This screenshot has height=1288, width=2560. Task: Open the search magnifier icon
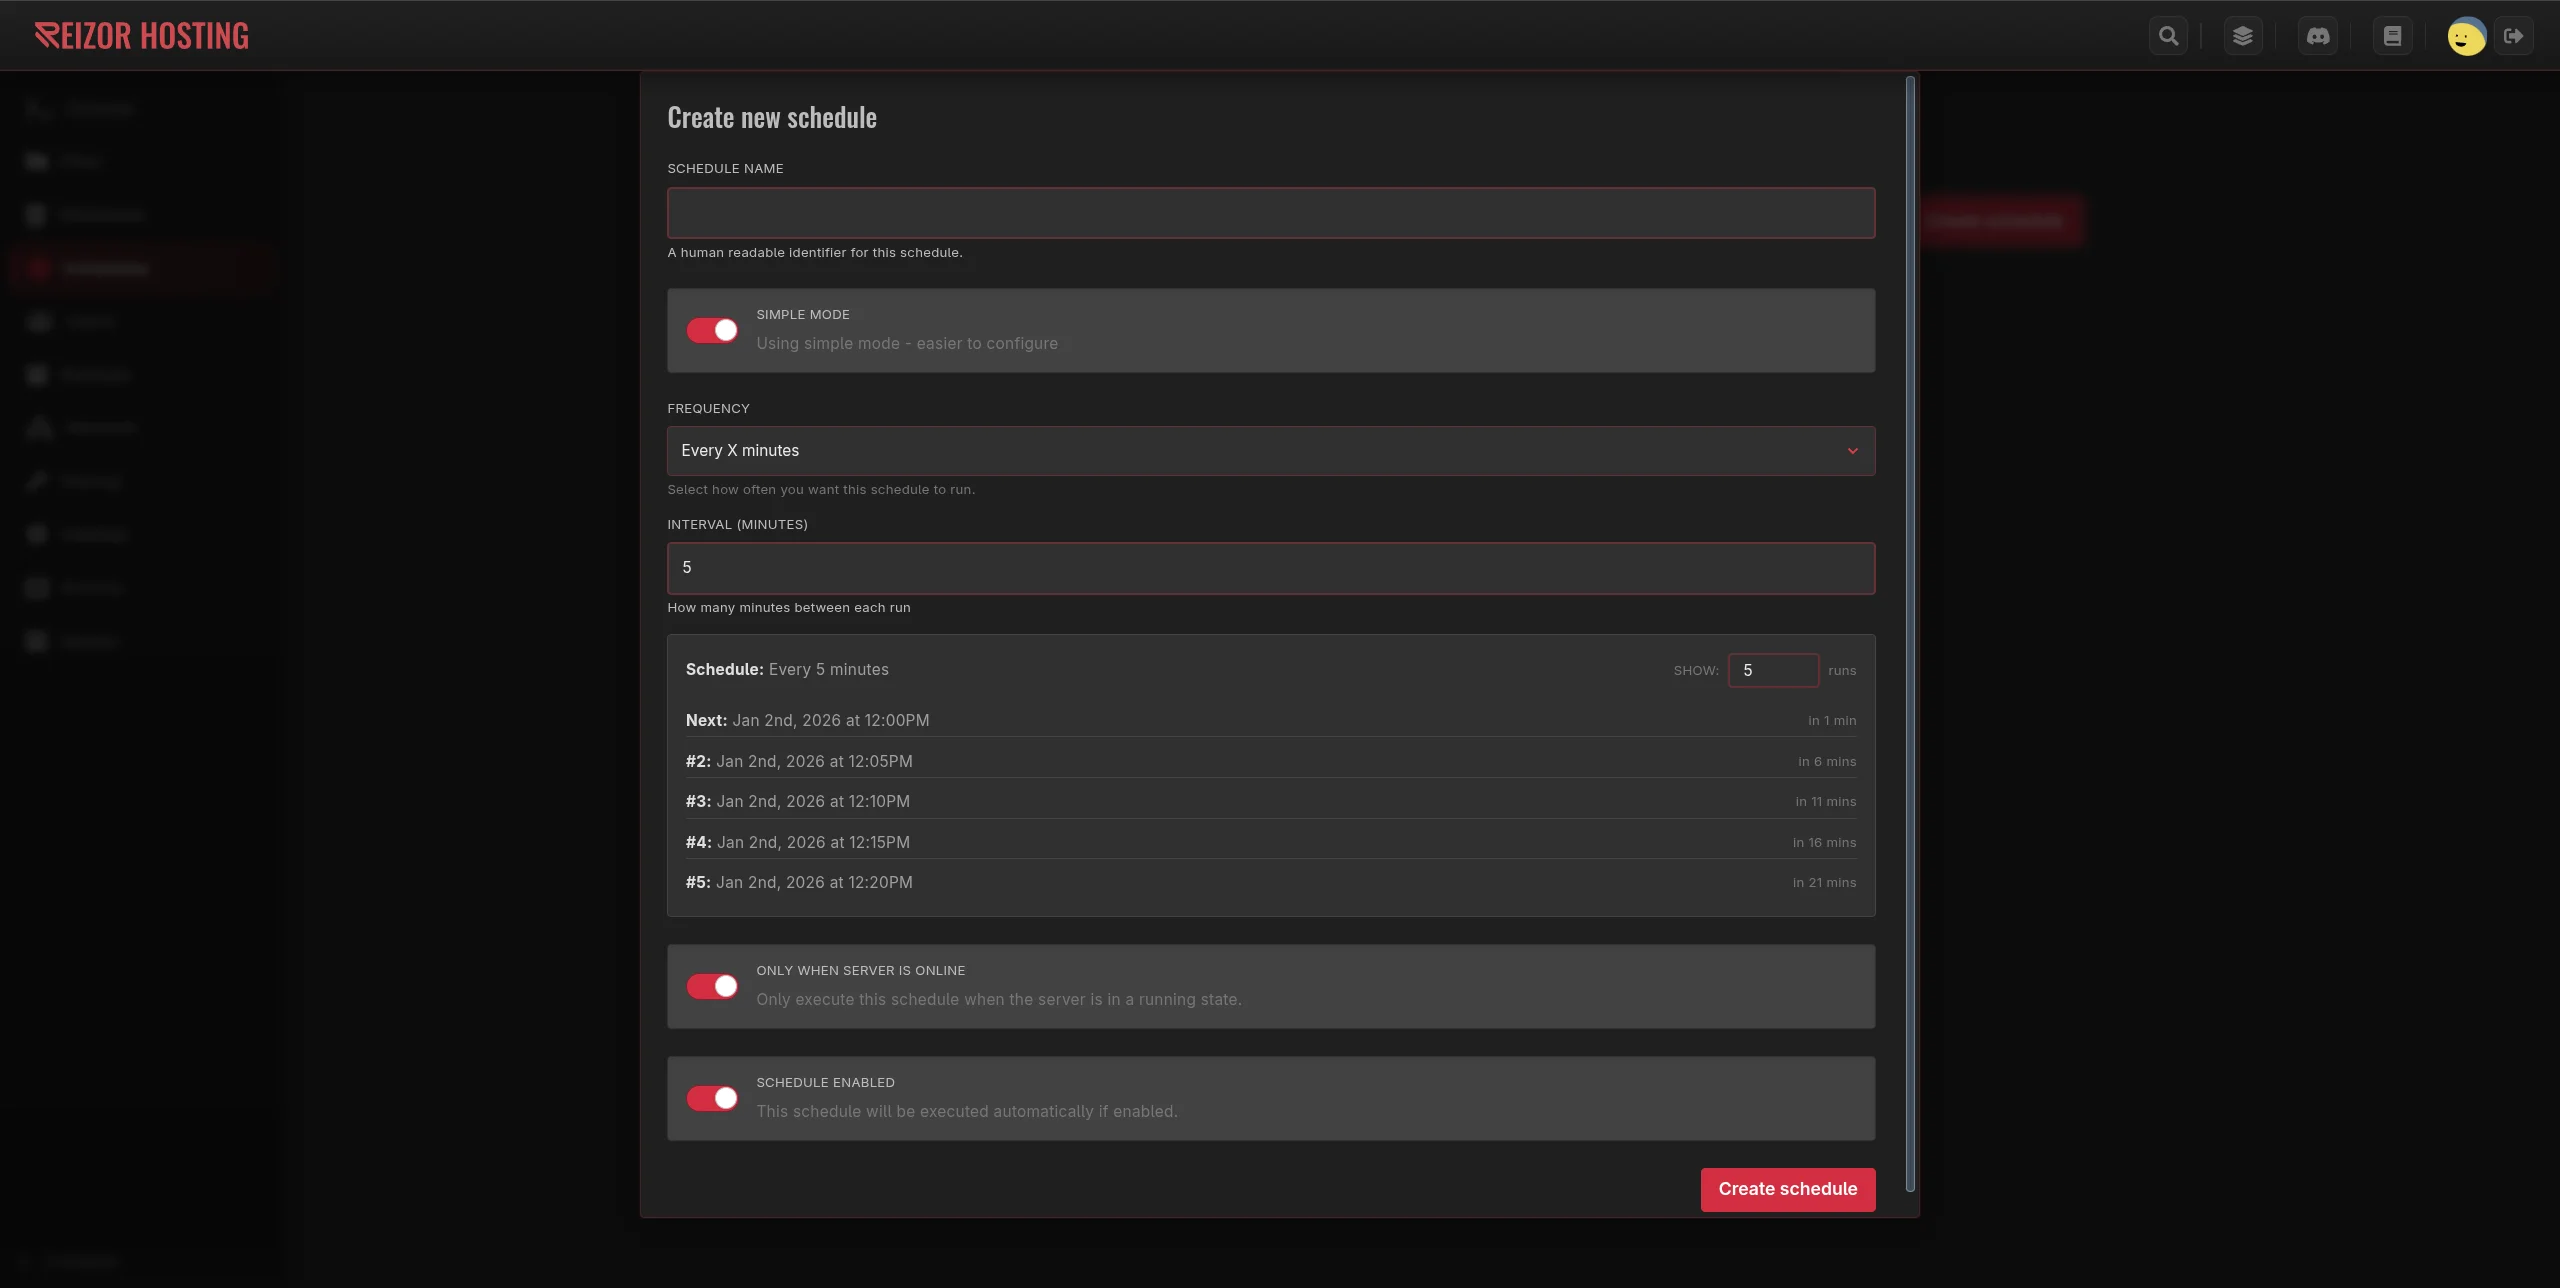pyautogui.click(x=2168, y=36)
